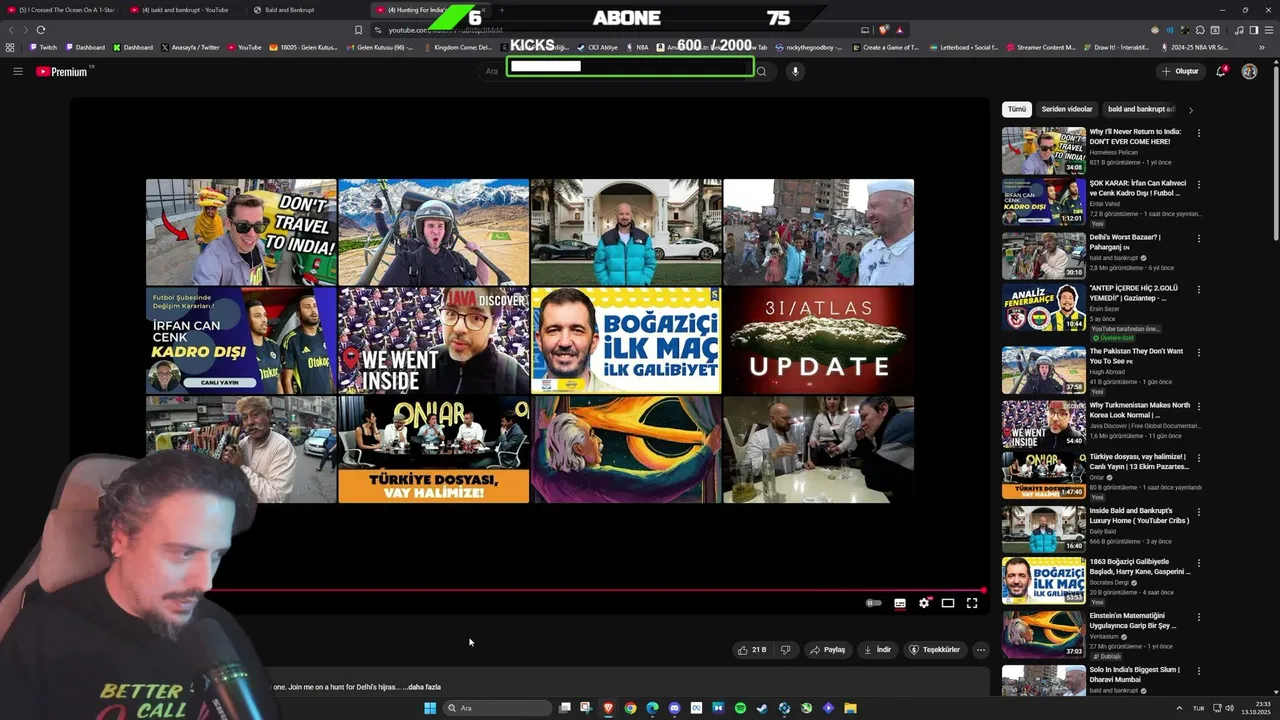Open sidebar thumbnail ŞOK KARAR İrfan Can Kahveci
Viewport: 1280px width, 720px height.
[x=1043, y=202]
